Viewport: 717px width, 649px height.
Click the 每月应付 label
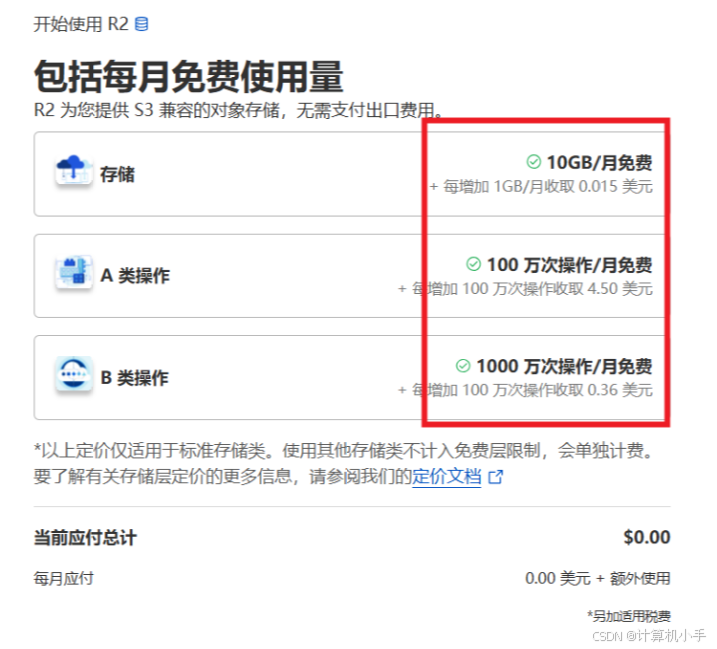click(64, 579)
